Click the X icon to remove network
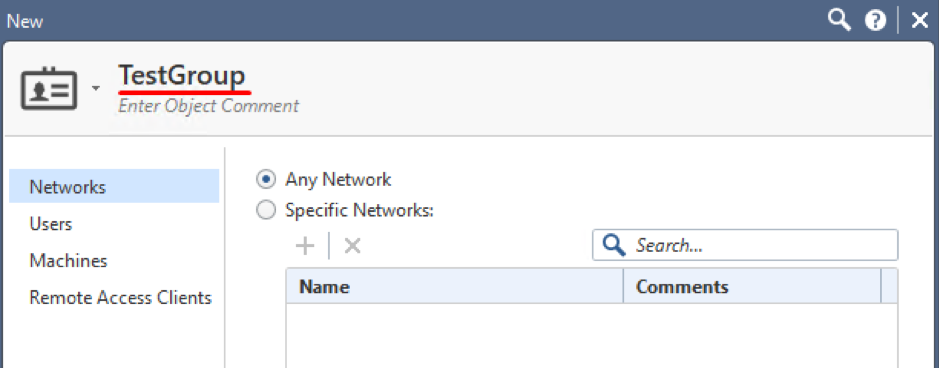939x368 pixels. click(x=352, y=245)
